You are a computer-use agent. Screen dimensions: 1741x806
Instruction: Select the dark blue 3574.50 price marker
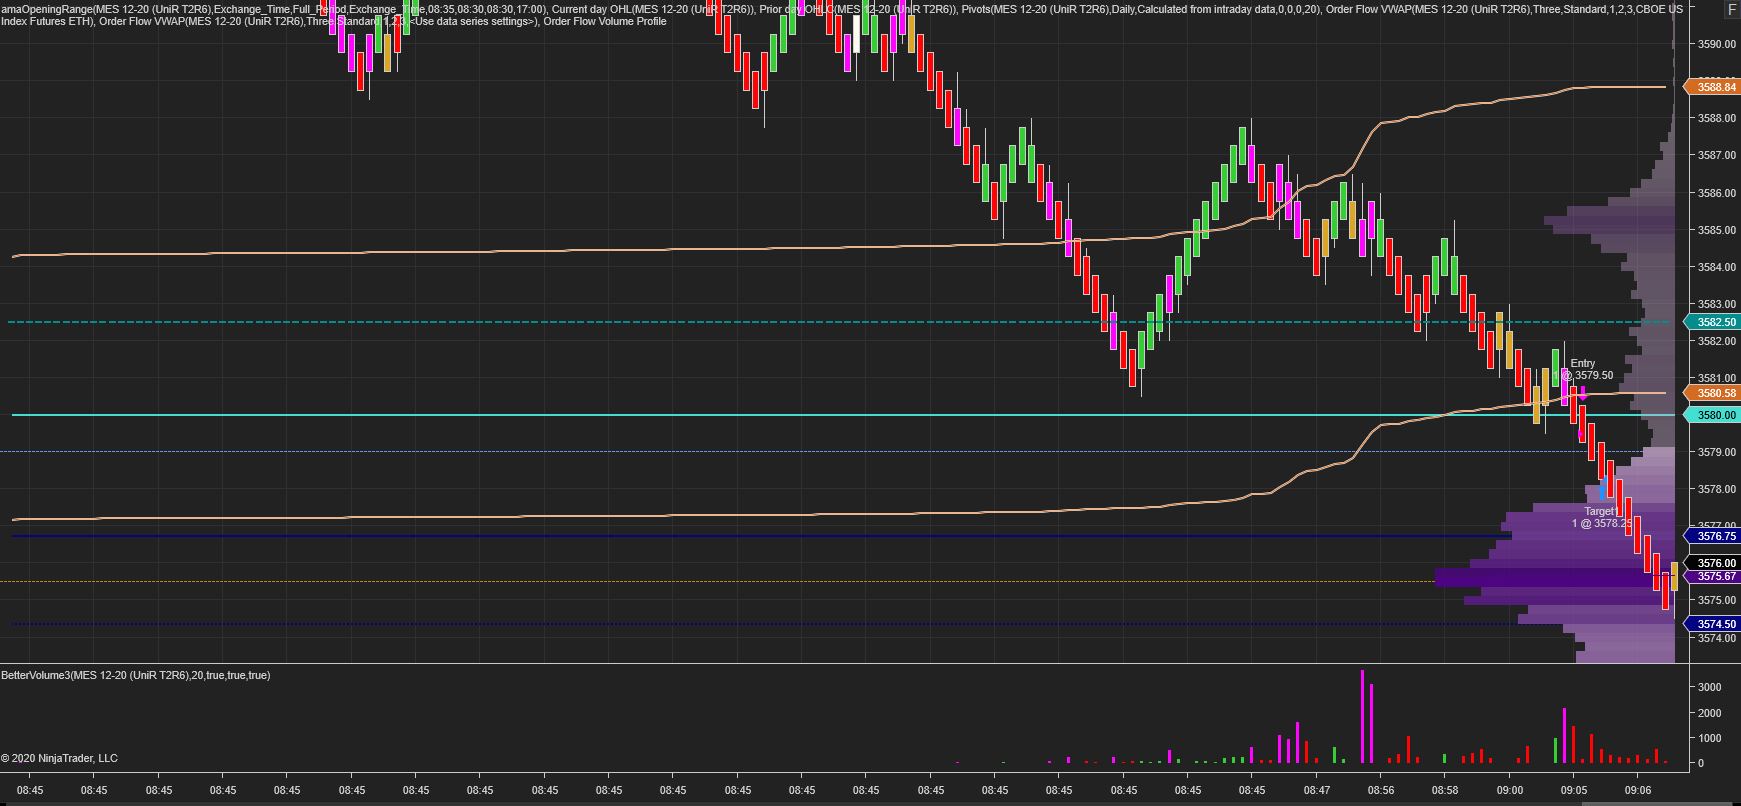[x=1712, y=624]
